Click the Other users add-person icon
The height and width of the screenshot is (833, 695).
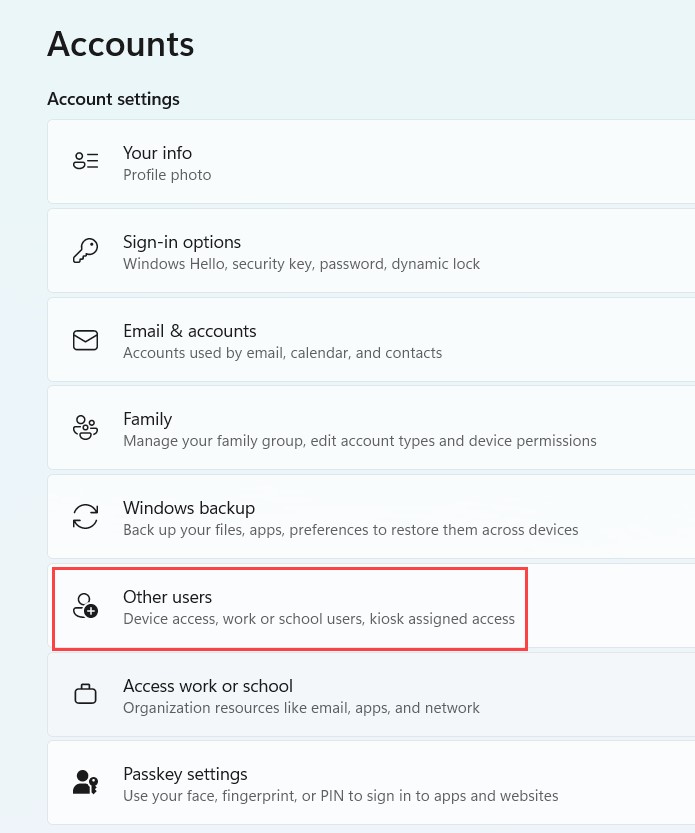[86, 606]
